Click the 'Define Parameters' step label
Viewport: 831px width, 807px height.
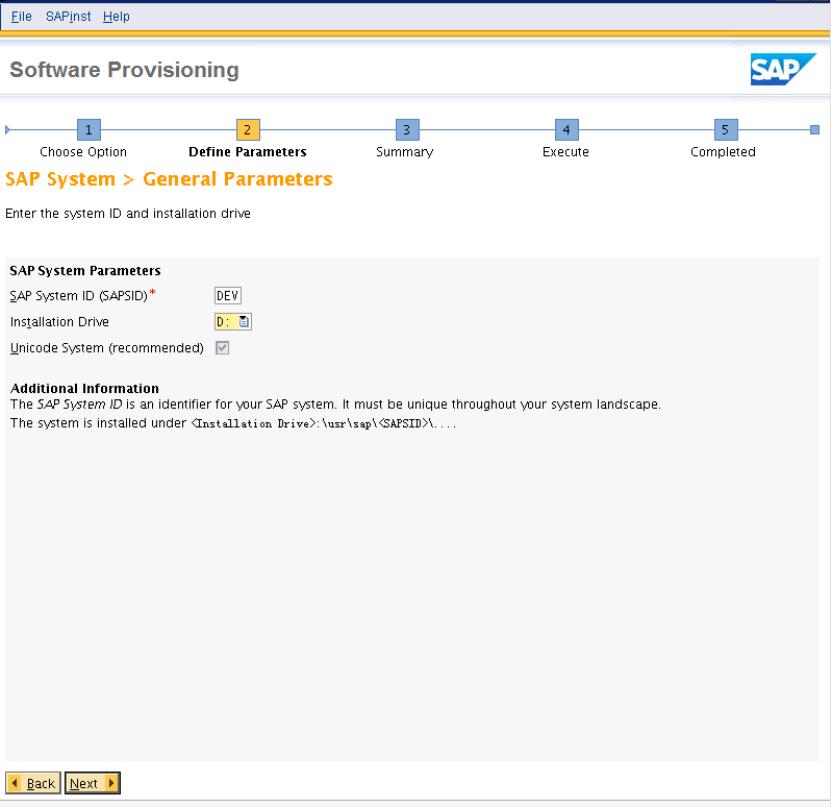(x=247, y=152)
